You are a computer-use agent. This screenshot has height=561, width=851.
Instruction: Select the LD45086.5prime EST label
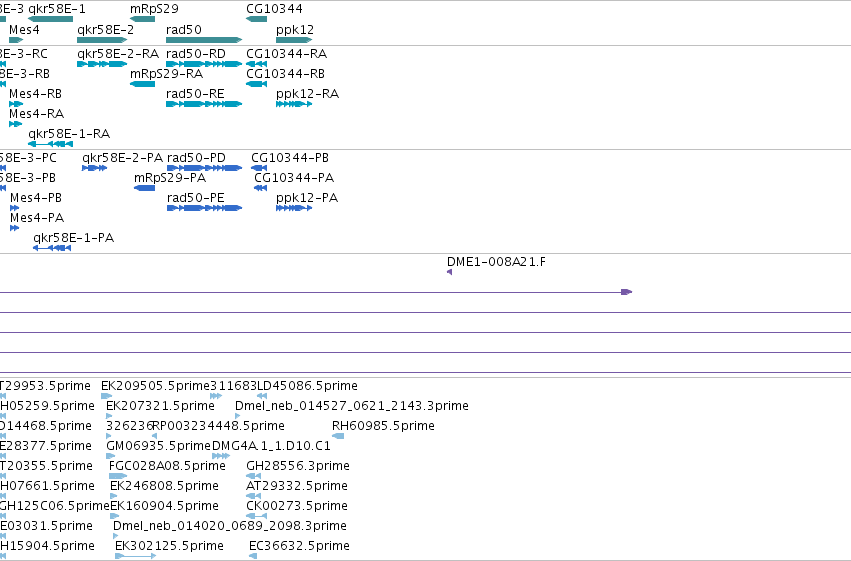click(x=308, y=386)
